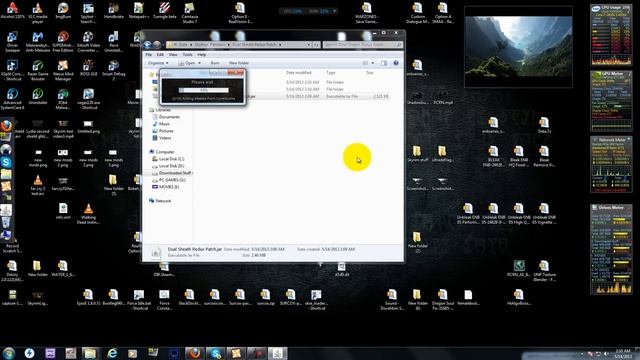The width and height of the screenshot is (640, 360).
Task: Select Network in the navigation pane
Action: pyautogui.click(x=163, y=201)
